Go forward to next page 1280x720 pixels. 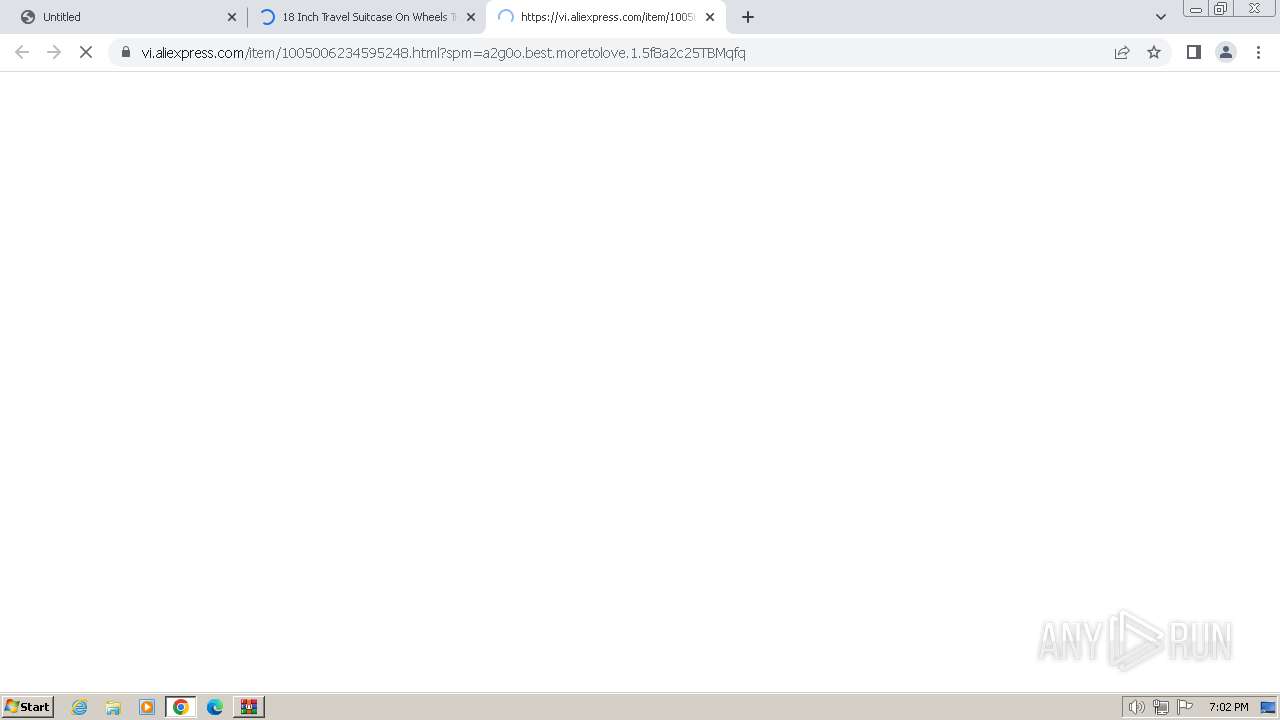click(54, 52)
